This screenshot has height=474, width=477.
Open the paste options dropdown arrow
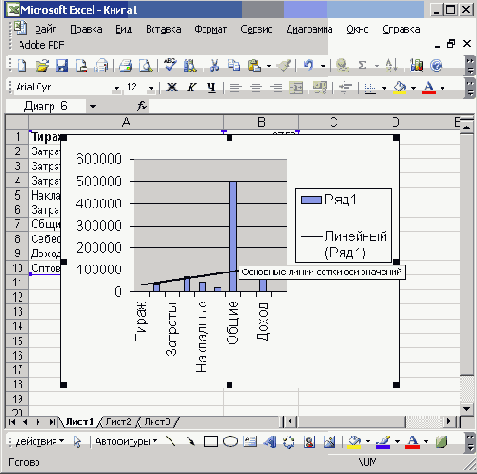pos(269,66)
